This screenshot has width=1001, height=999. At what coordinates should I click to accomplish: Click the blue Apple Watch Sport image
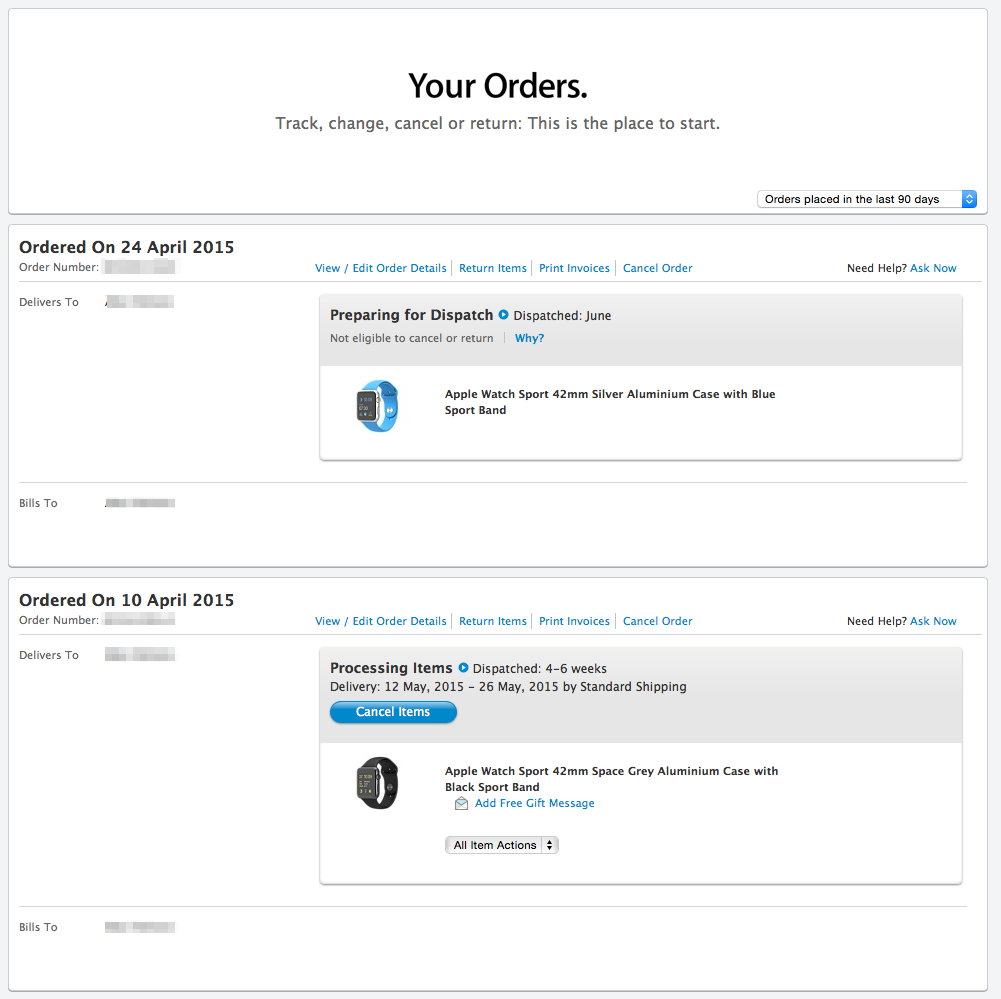coord(377,406)
